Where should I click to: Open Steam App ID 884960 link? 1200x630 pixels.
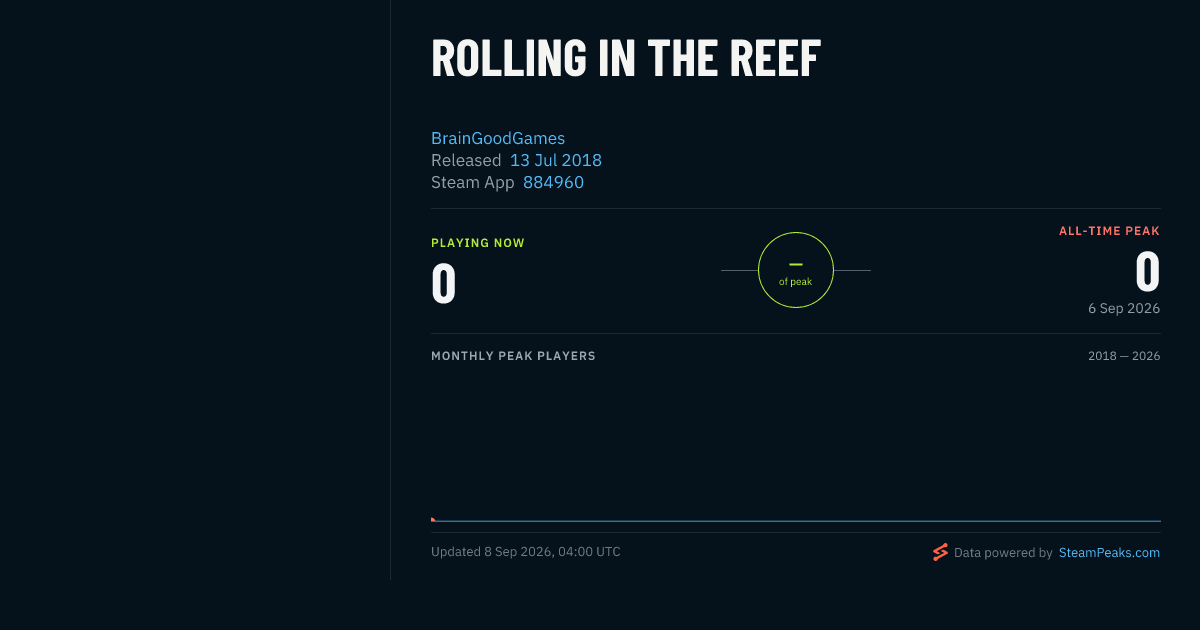[x=553, y=182]
